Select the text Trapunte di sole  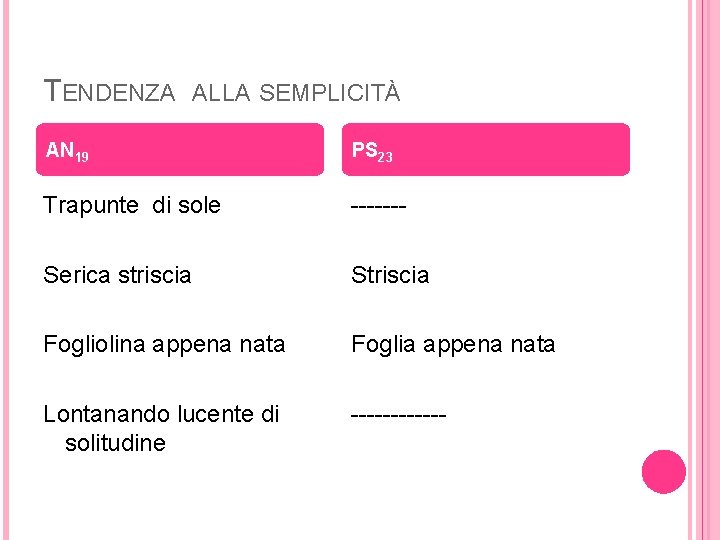(x=132, y=207)
